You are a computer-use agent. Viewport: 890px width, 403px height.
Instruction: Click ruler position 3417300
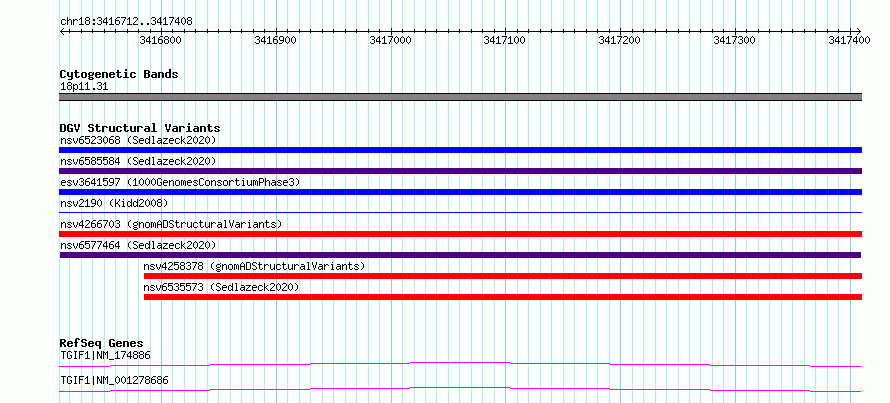735,40
